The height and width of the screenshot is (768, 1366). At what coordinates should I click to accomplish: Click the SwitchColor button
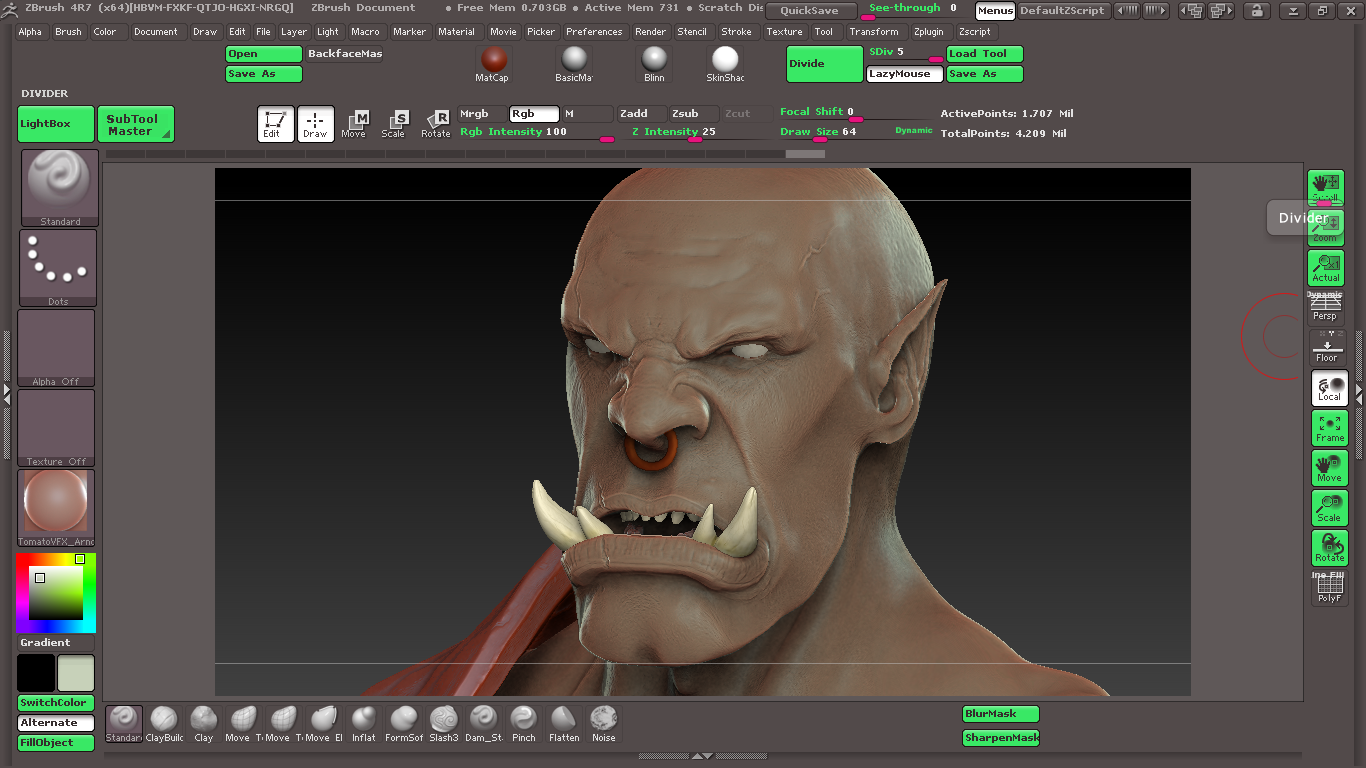click(56, 703)
